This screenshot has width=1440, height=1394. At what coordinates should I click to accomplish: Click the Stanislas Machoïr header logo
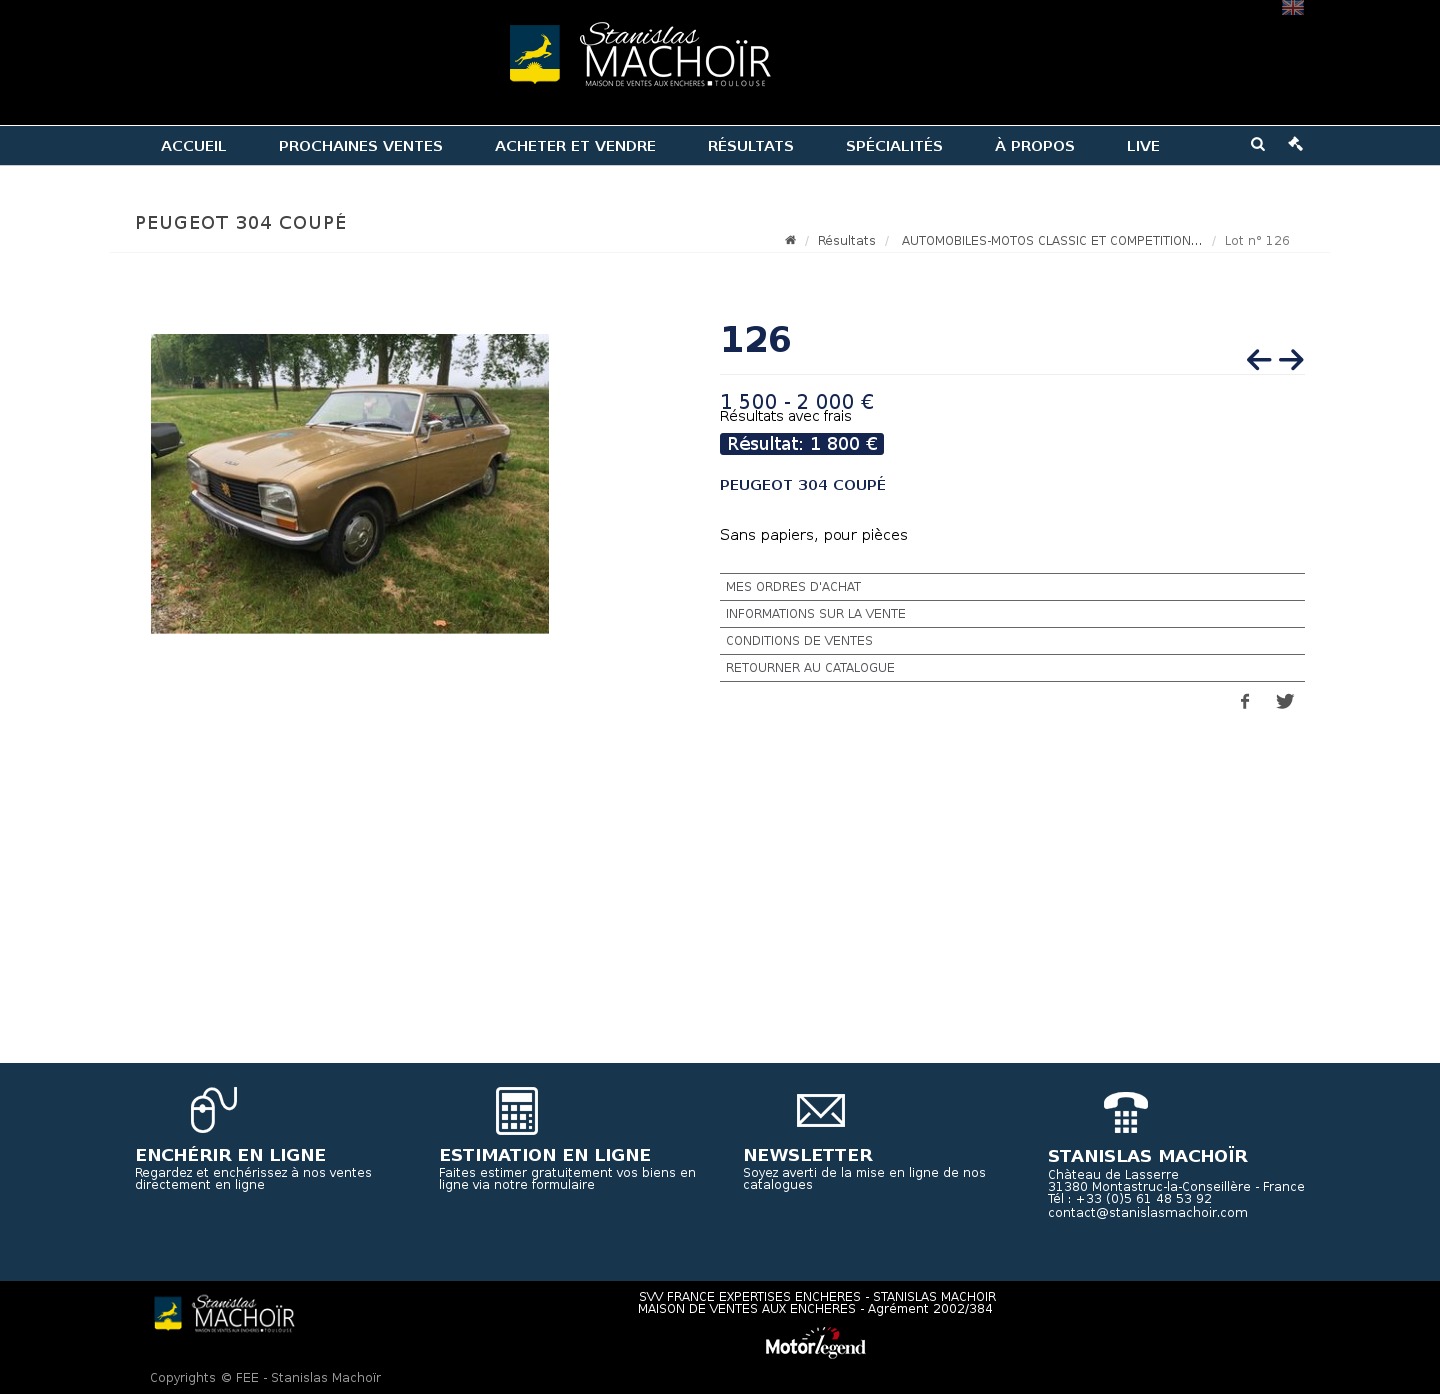[x=640, y=55]
